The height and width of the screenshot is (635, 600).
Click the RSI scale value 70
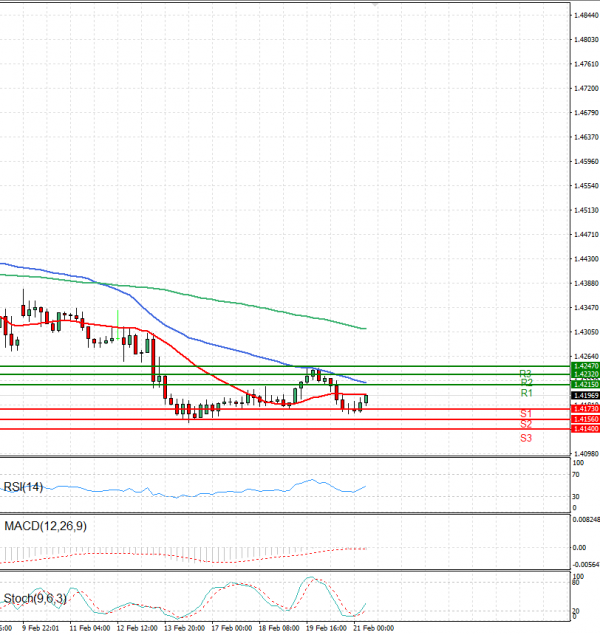pyautogui.click(x=576, y=475)
